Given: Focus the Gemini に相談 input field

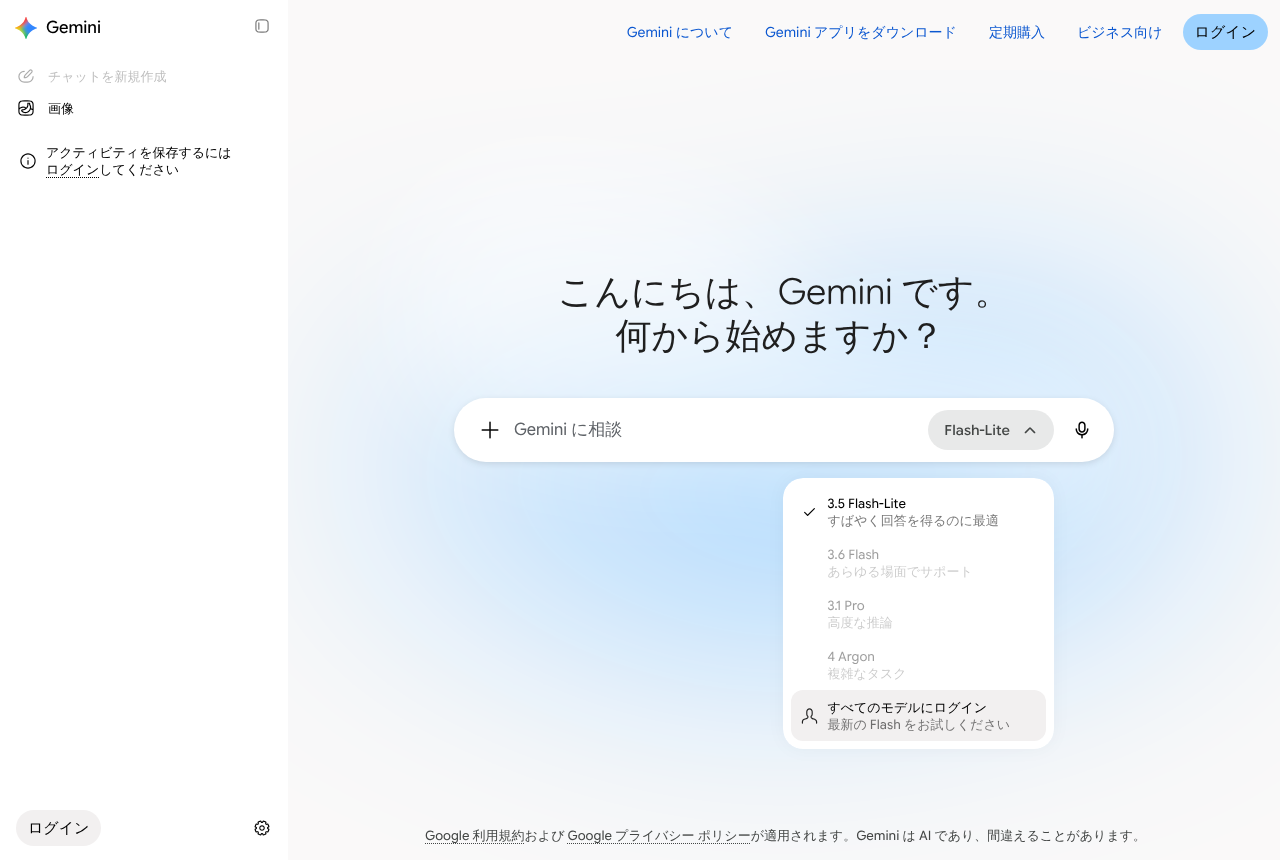Looking at the screenshot, I should click(715, 430).
